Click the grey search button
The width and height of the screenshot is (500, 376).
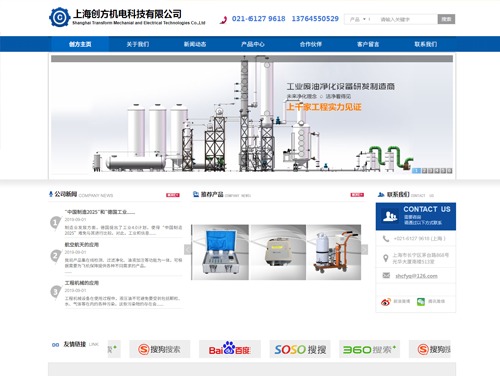click(x=446, y=19)
